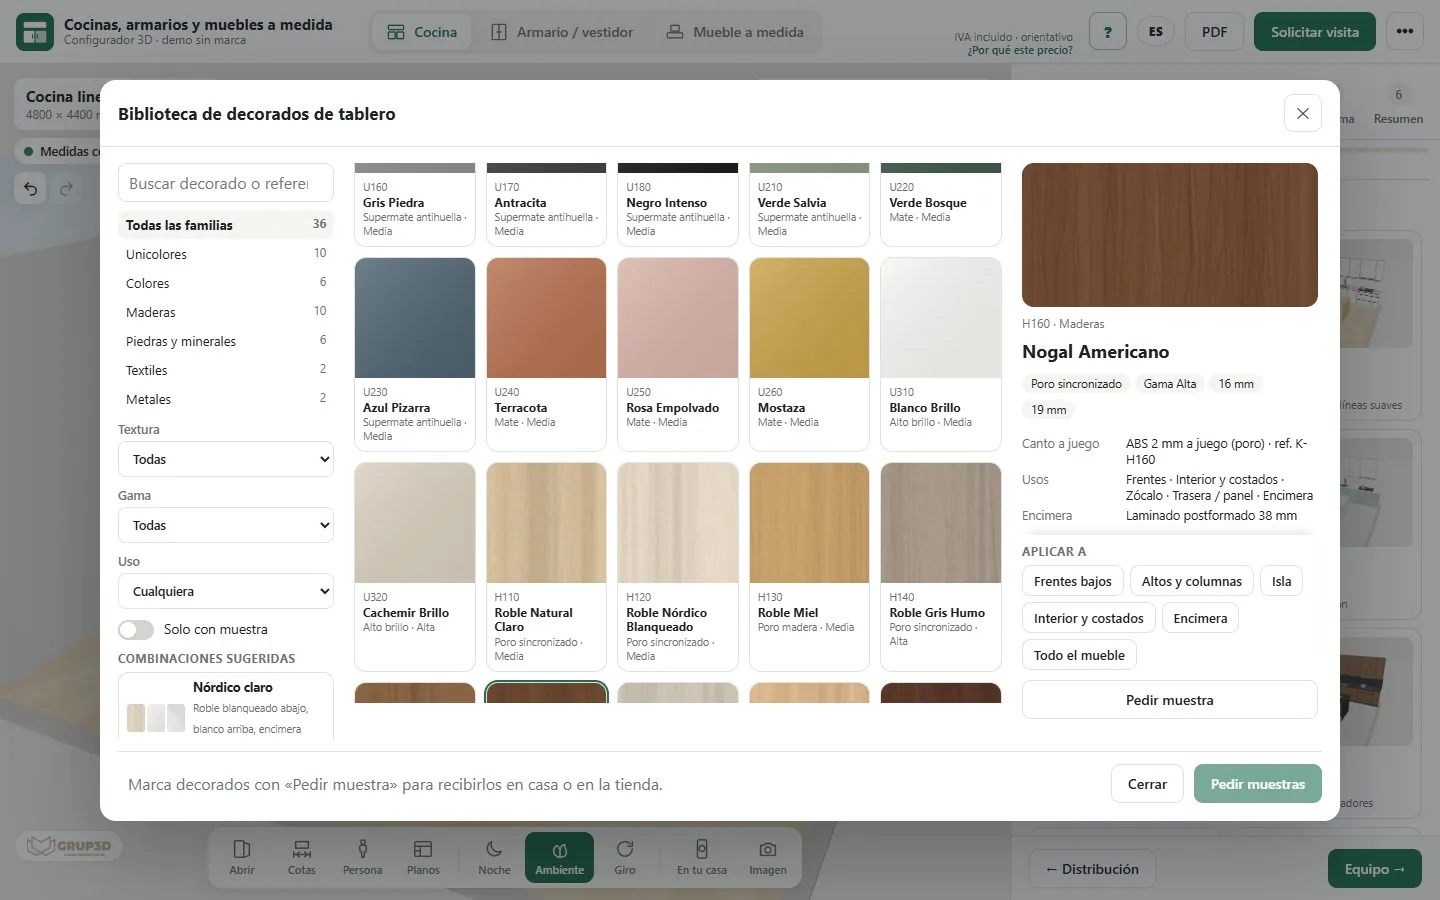Switch to Armario / vestidor tab
The image size is (1440, 900).
pyautogui.click(x=562, y=32)
